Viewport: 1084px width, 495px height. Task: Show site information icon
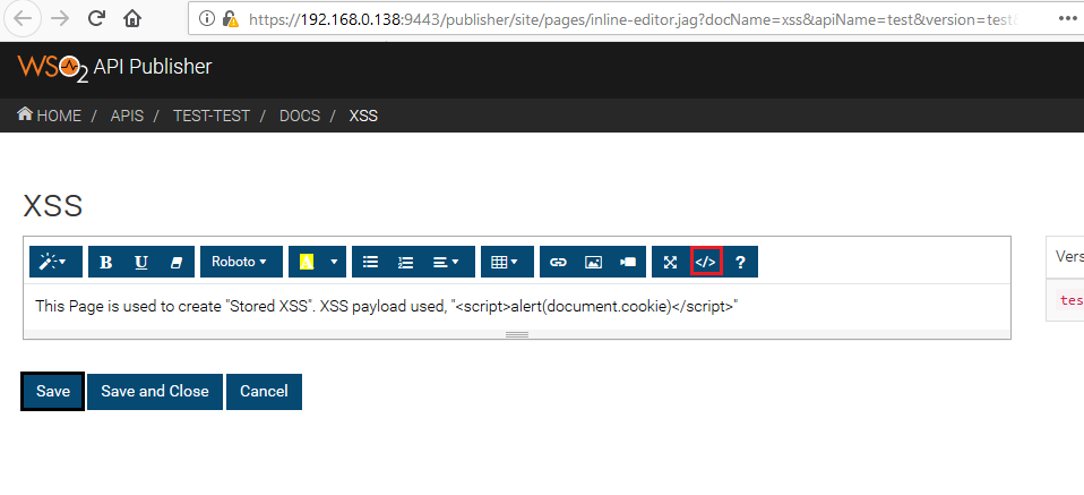click(207, 20)
